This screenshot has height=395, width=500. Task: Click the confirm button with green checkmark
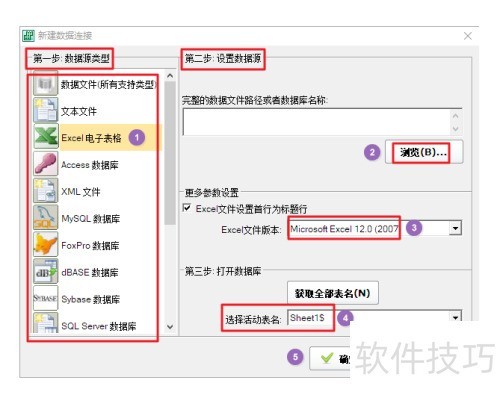click(330, 358)
